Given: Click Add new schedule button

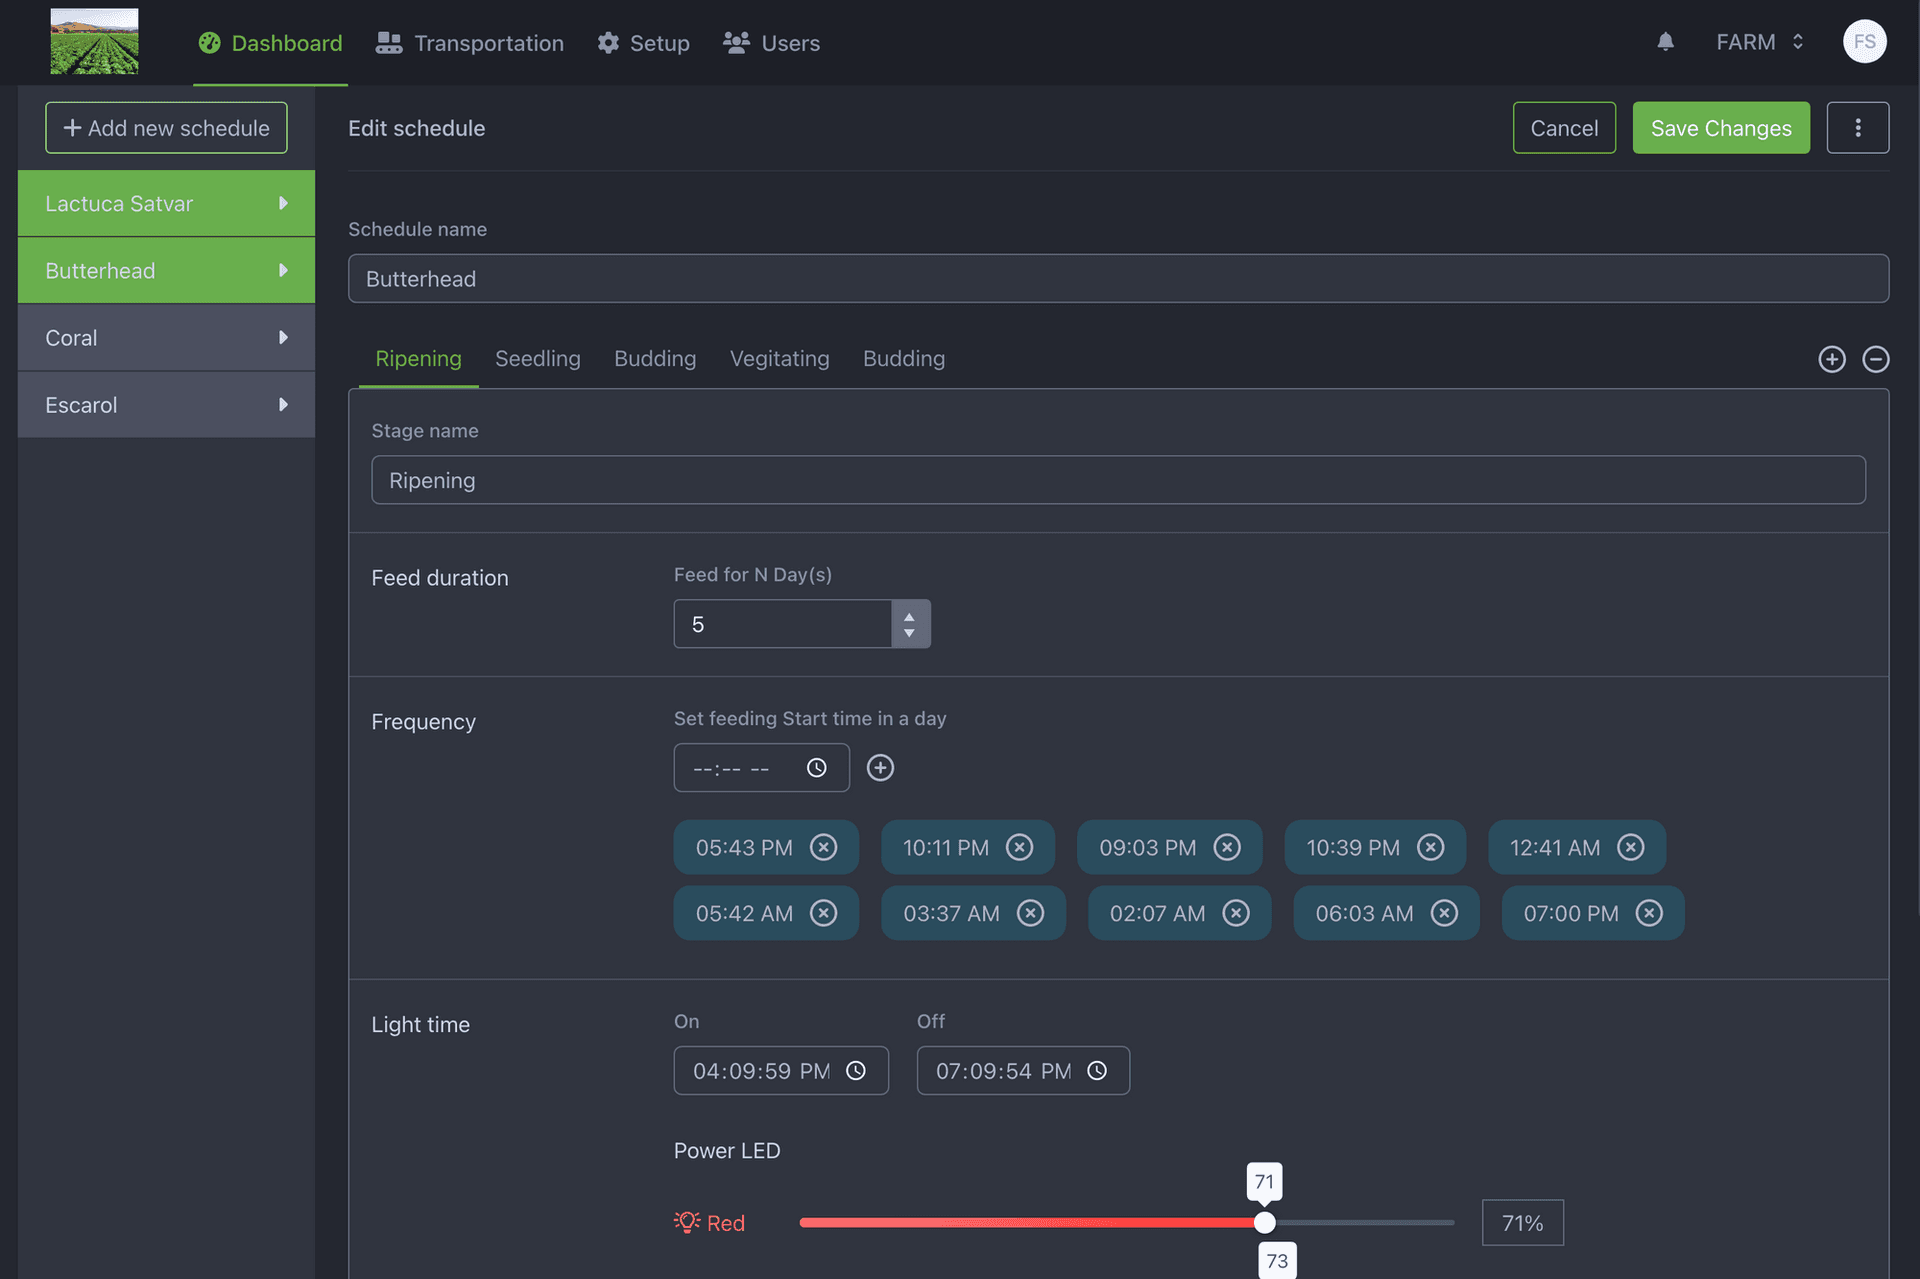Looking at the screenshot, I should [x=166, y=128].
